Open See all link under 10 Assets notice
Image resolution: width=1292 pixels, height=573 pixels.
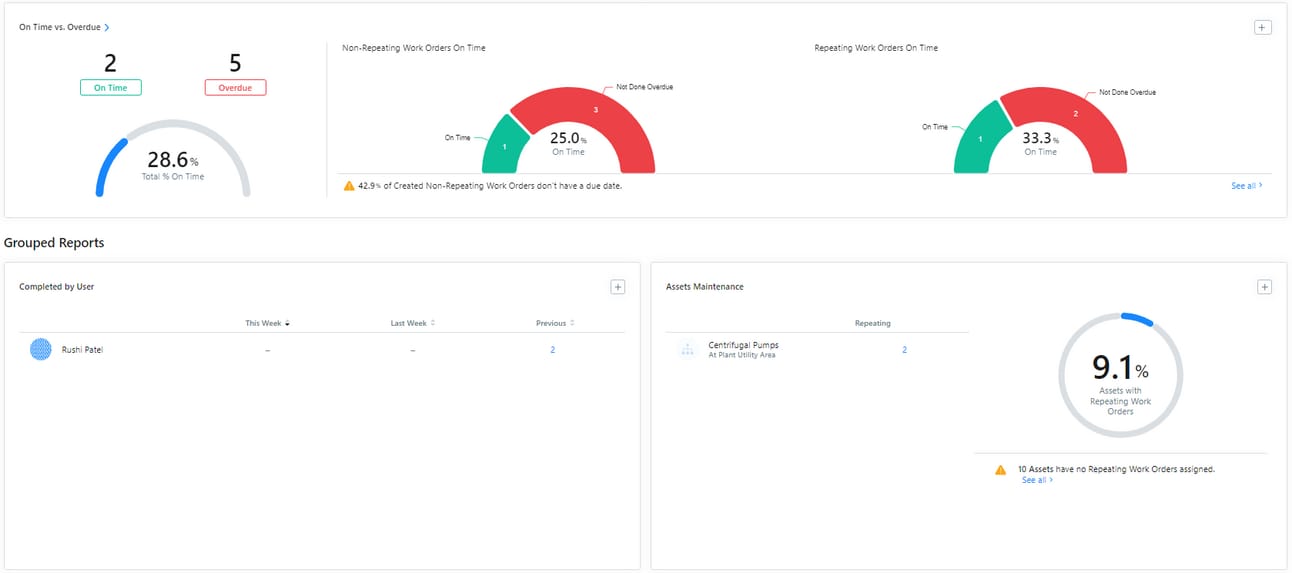1037,480
